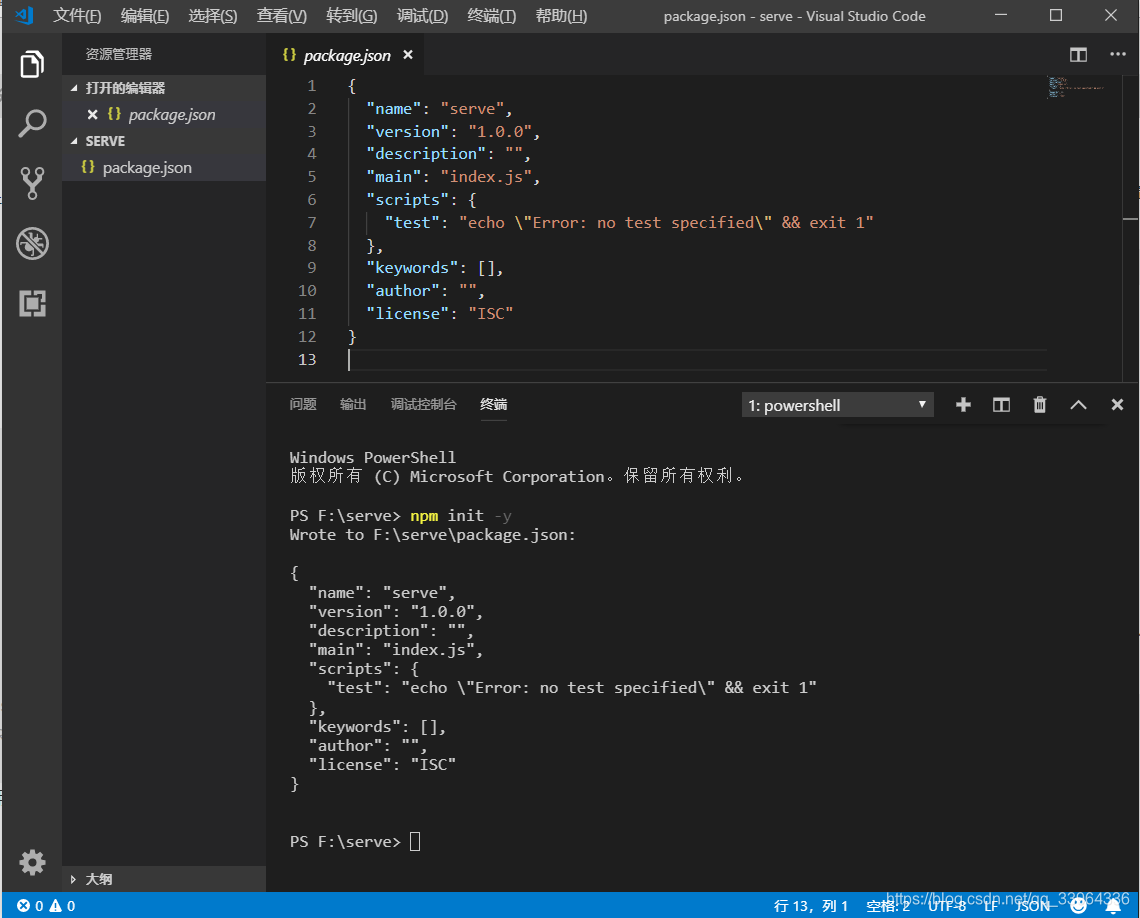Screen dimensions: 1140x918
Task: Open the Explorer view in activity bar
Action: tap(32, 64)
